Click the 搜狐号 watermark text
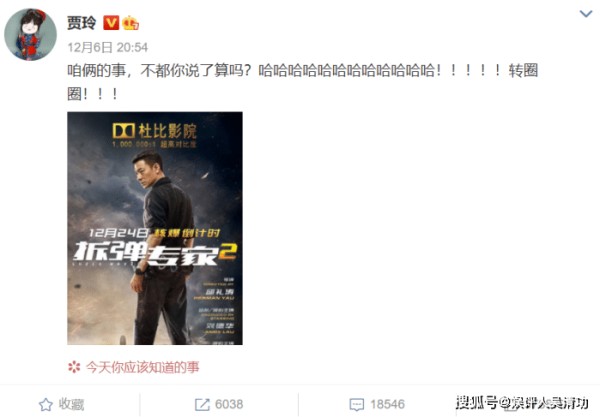The height and width of the screenshot is (417, 600). (477, 402)
